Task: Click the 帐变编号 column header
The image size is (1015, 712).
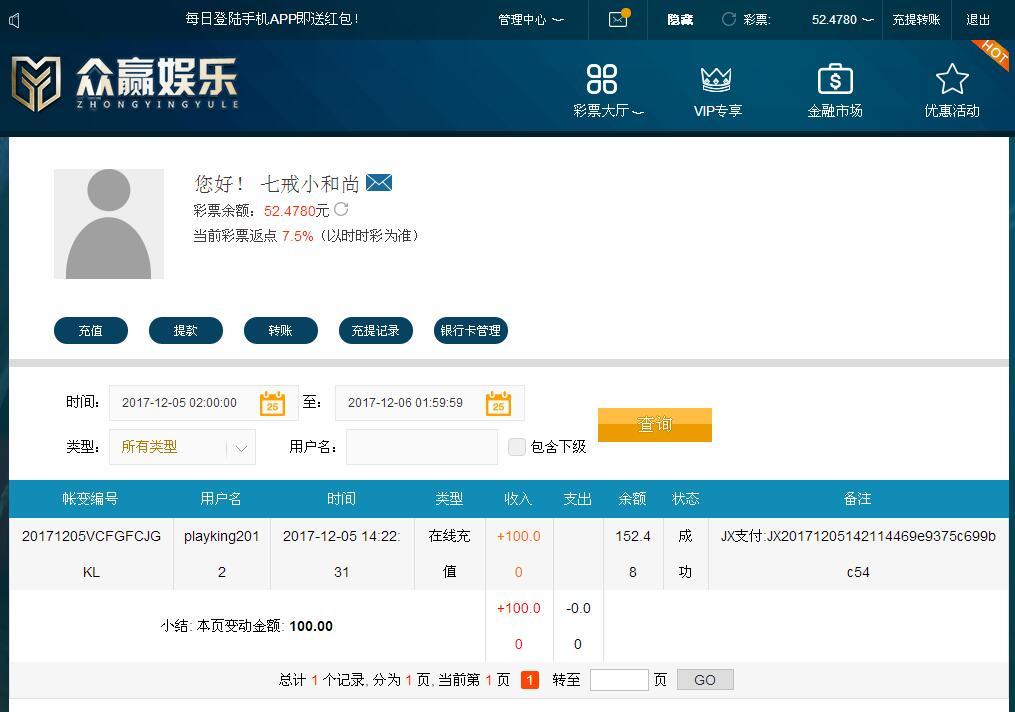Action: pos(90,498)
